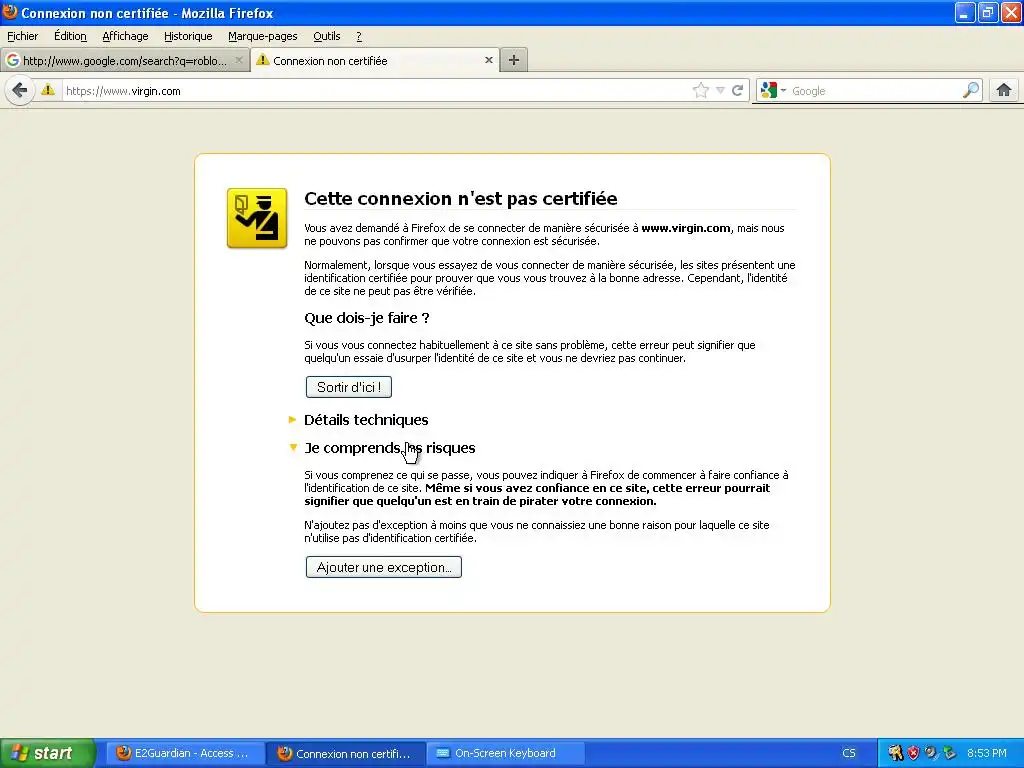The width and height of the screenshot is (1024, 768).
Task: Select Connexion non certifiée taskbar button
Action: pyautogui.click(x=346, y=753)
